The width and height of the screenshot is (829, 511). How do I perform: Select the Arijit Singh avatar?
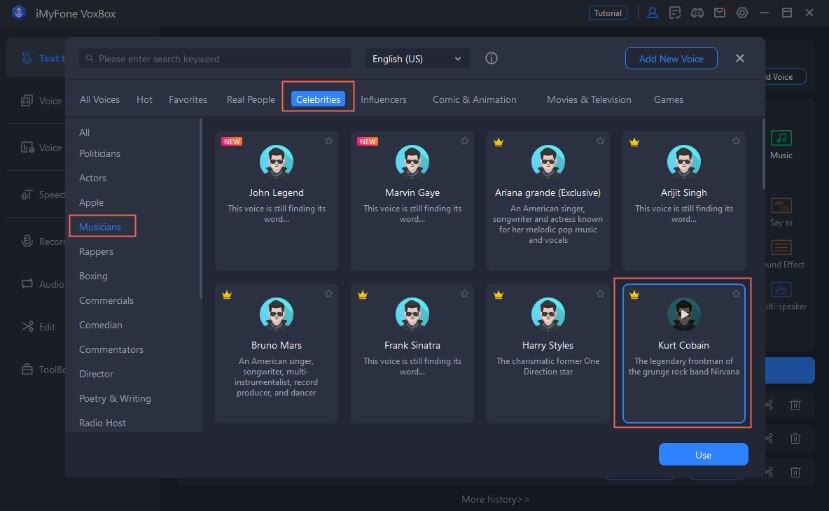pyautogui.click(x=684, y=161)
